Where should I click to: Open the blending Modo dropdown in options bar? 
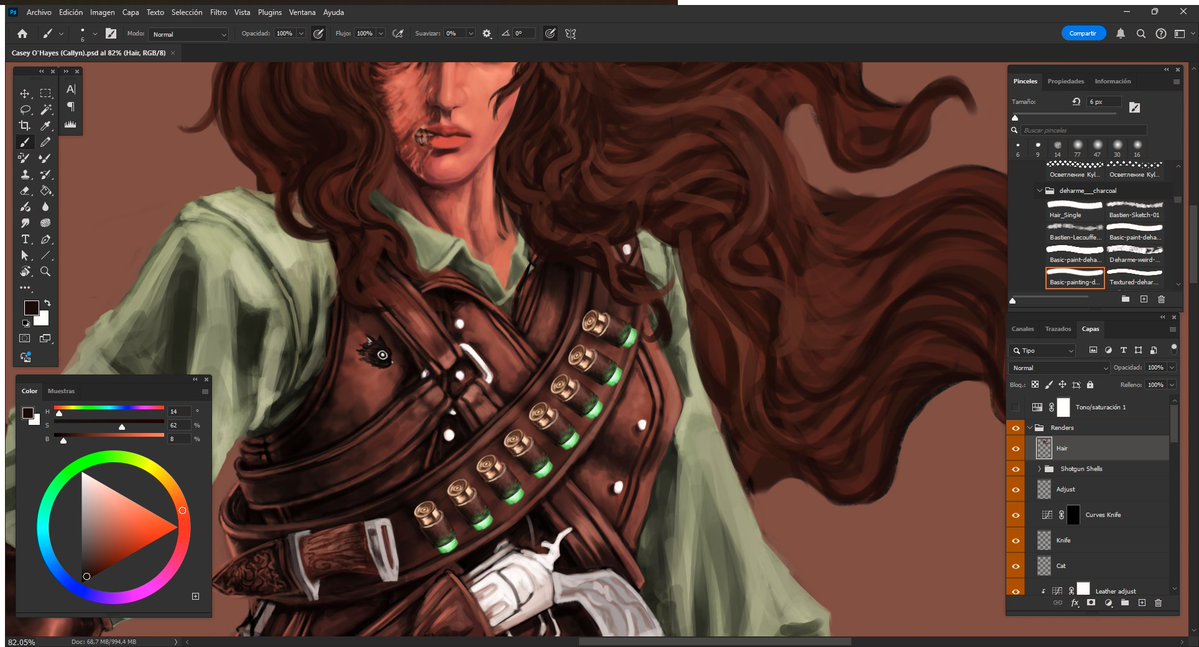[x=188, y=34]
